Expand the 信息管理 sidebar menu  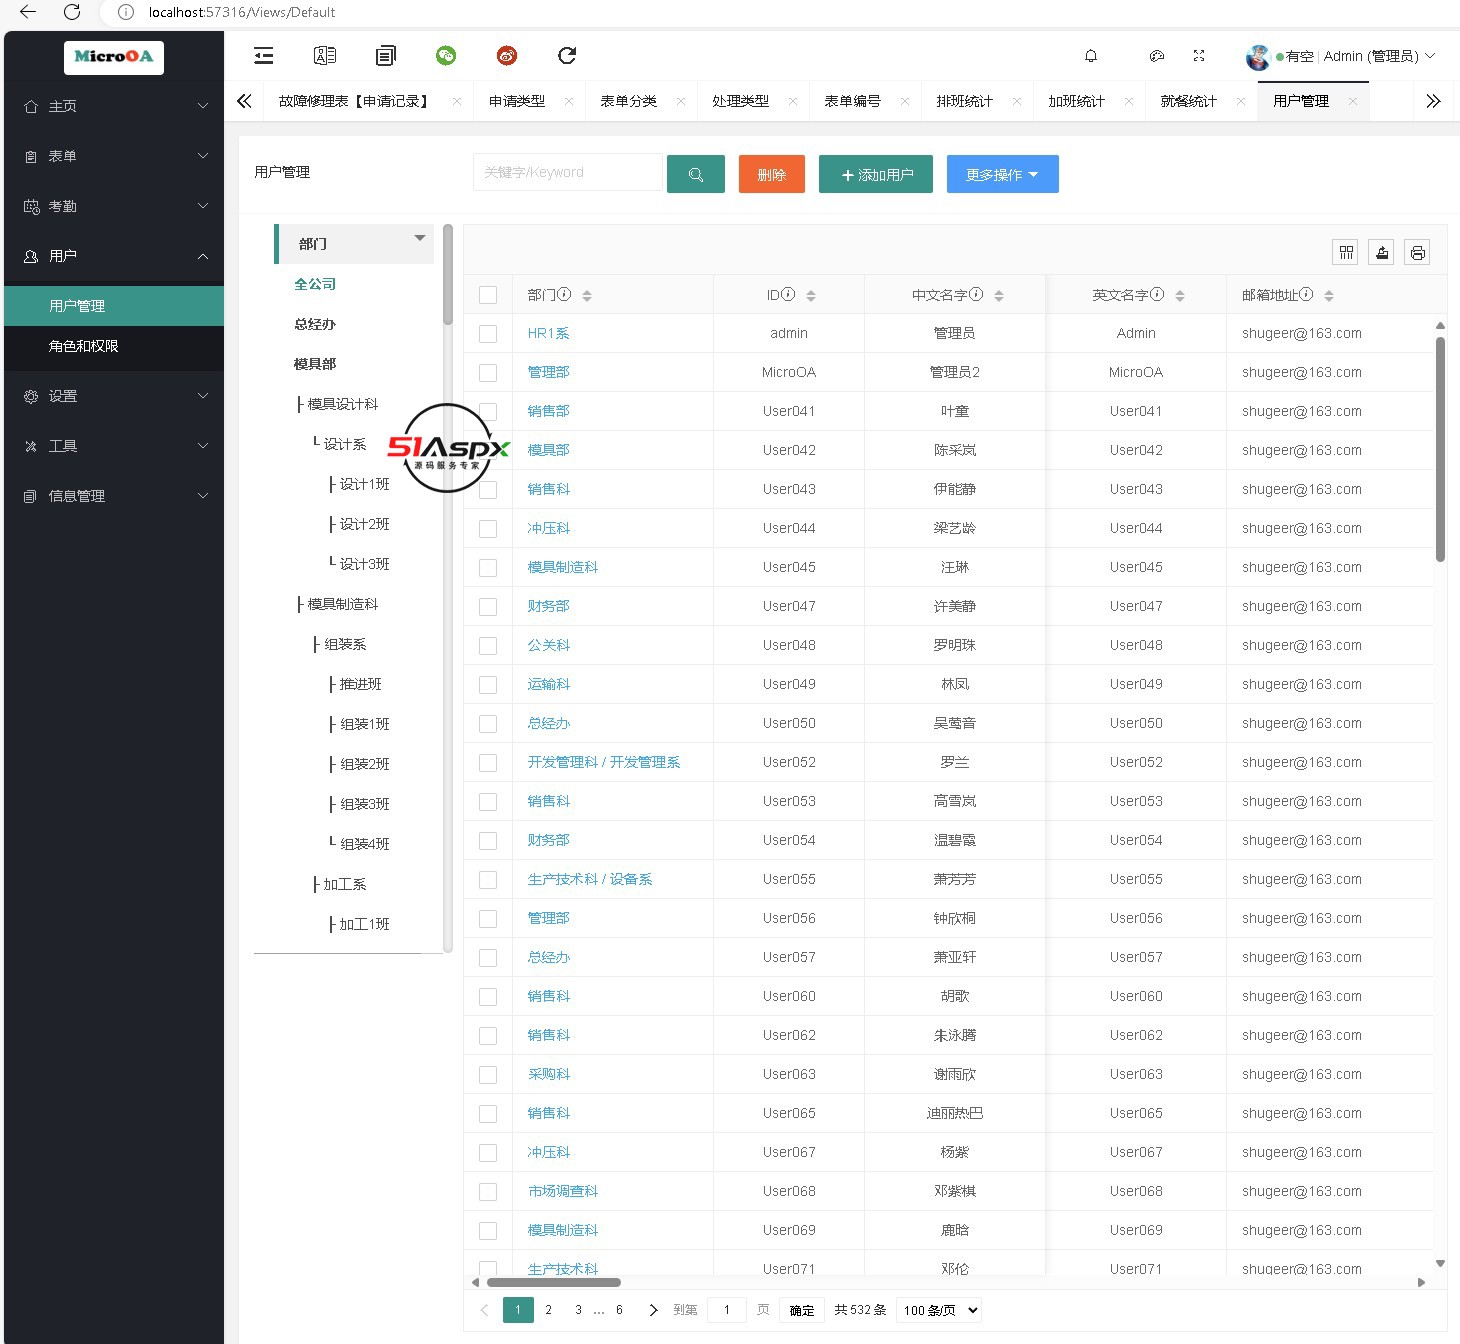pyautogui.click(x=114, y=496)
